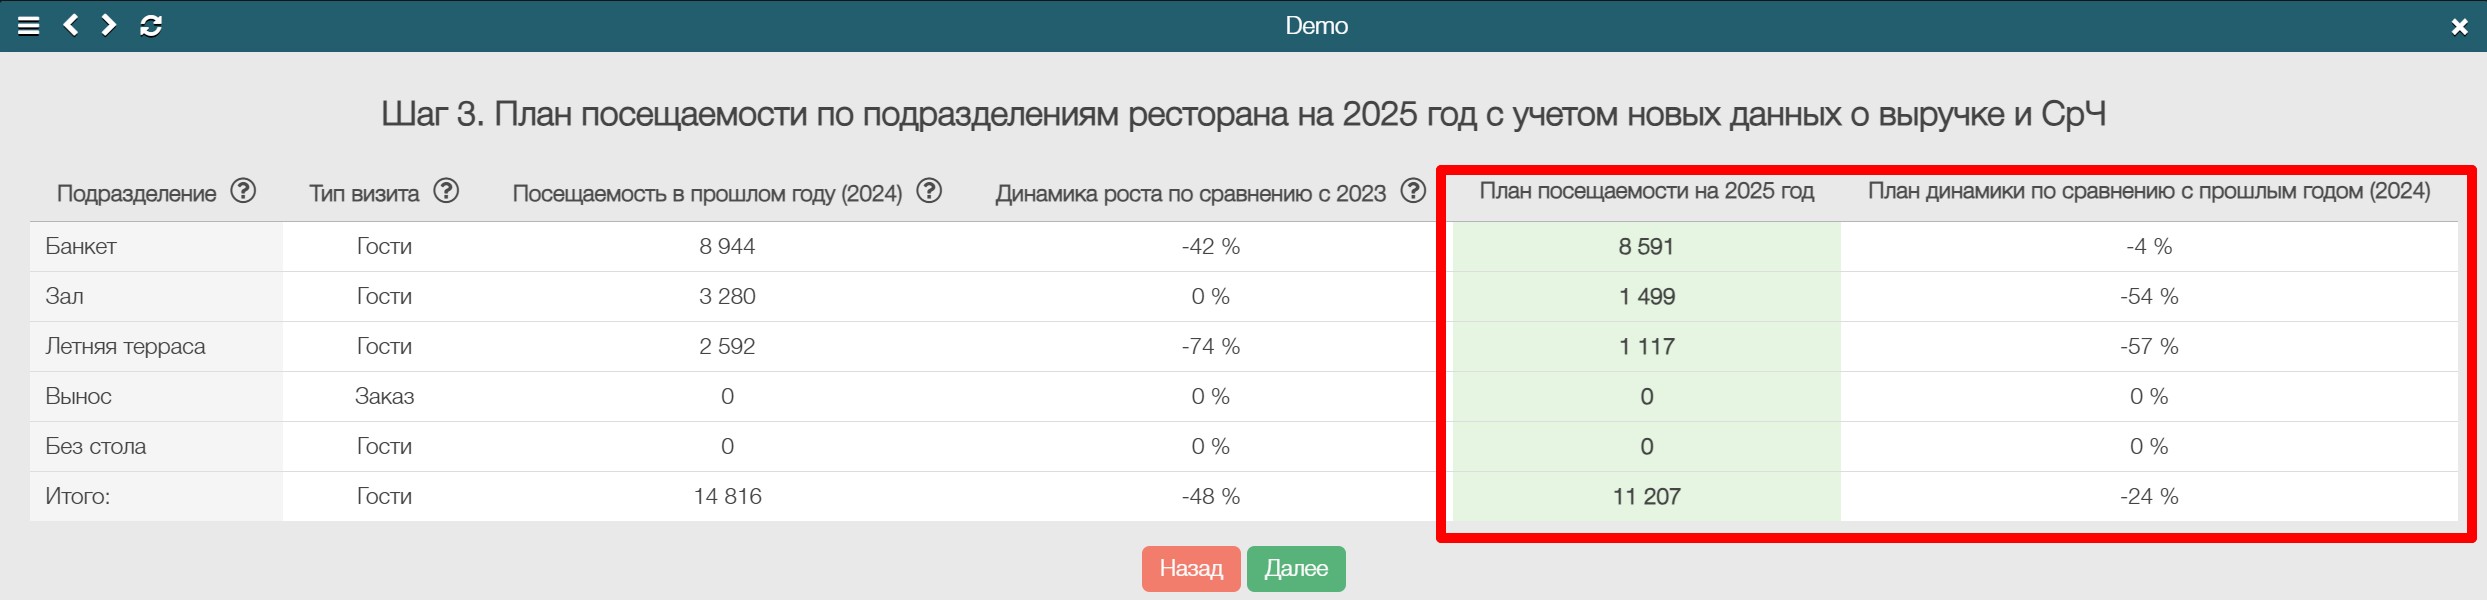Select the Без стола plan attendance cell
The height and width of the screenshot is (600, 2487).
[1646, 447]
